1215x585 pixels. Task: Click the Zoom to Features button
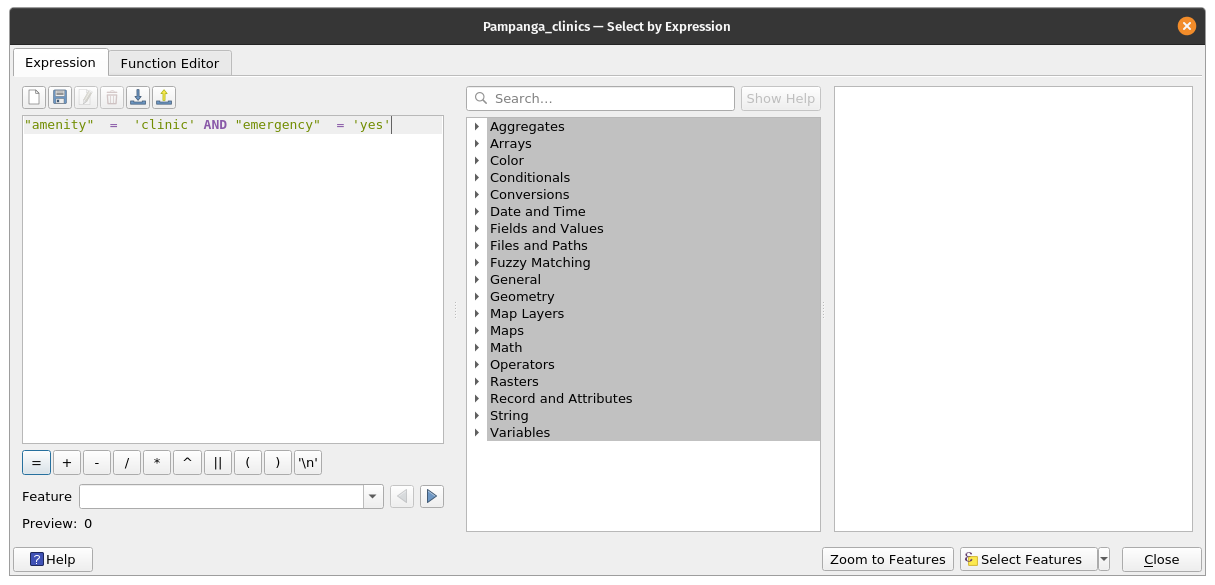[887, 559]
